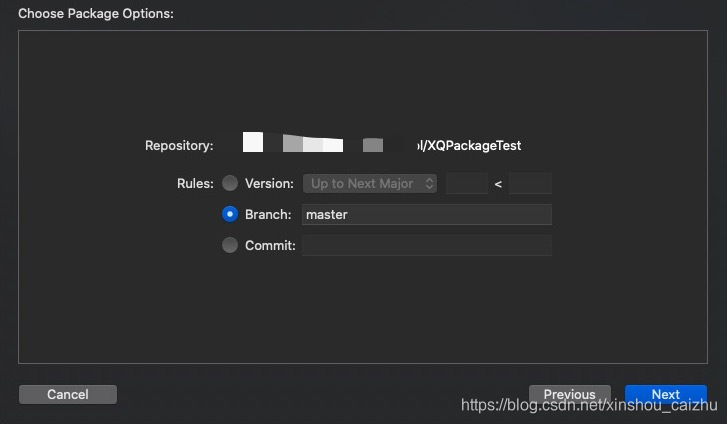Screen dimensions: 727x424
Task: Go back with the Previous button
Action: (x=569, y=394)
